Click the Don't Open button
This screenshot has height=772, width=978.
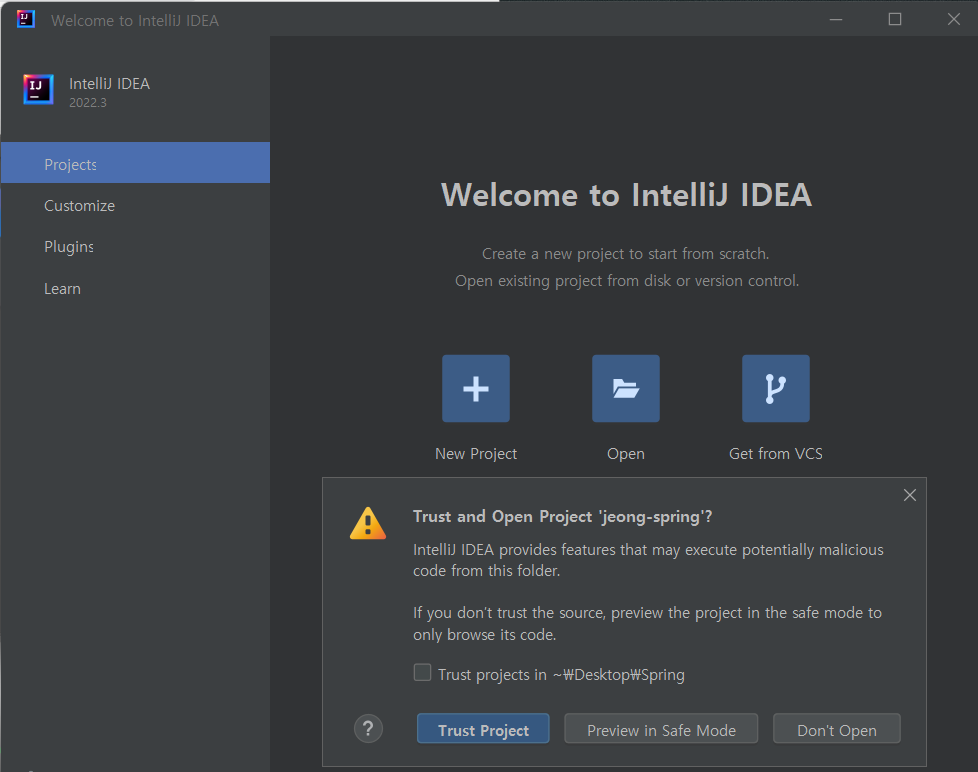836,729
